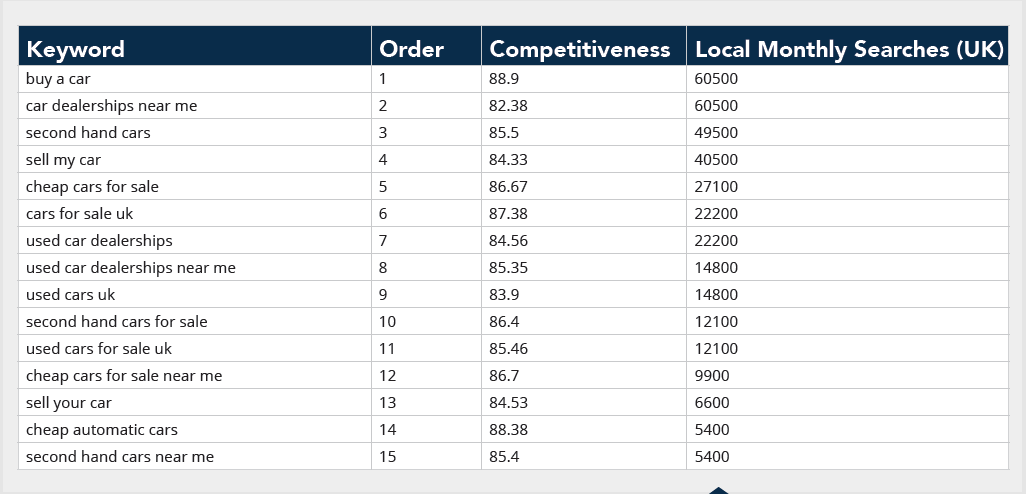Click competitiveness value 88.38
1026x494 pixels.
coord(508,430)
